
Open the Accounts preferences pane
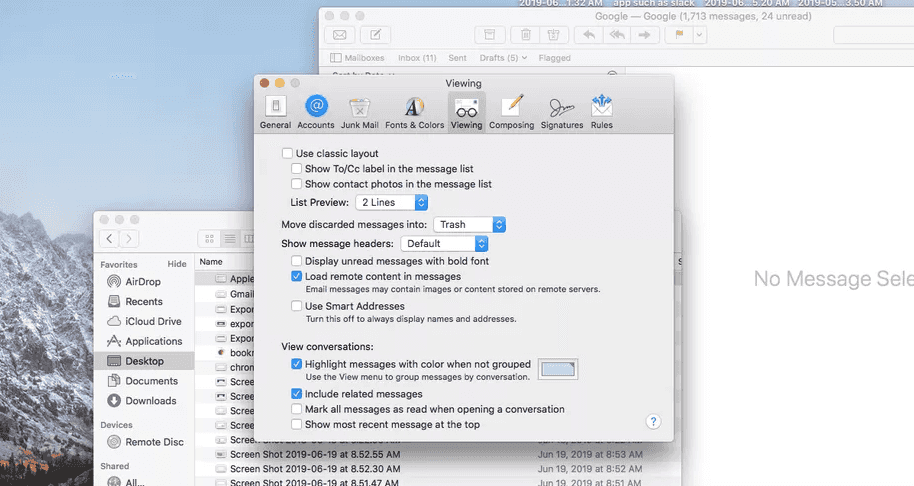click(x=316, y=112)
